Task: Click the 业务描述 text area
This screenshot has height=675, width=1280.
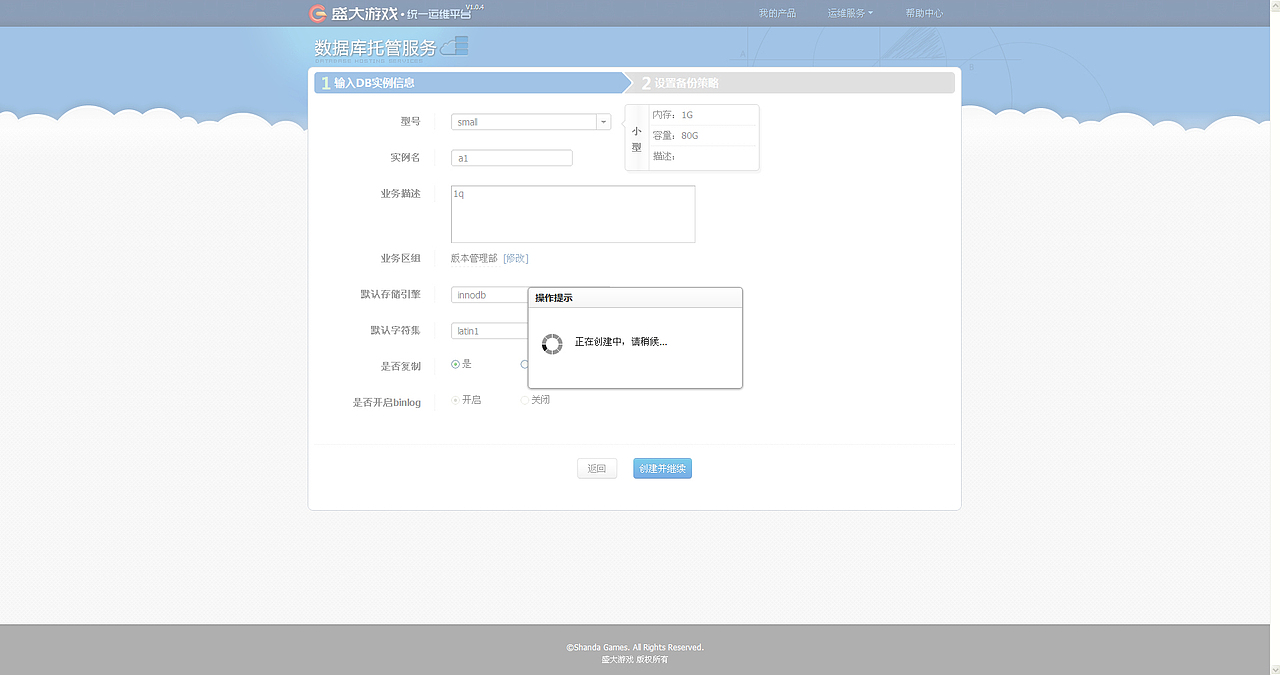Action: point(573,214)
